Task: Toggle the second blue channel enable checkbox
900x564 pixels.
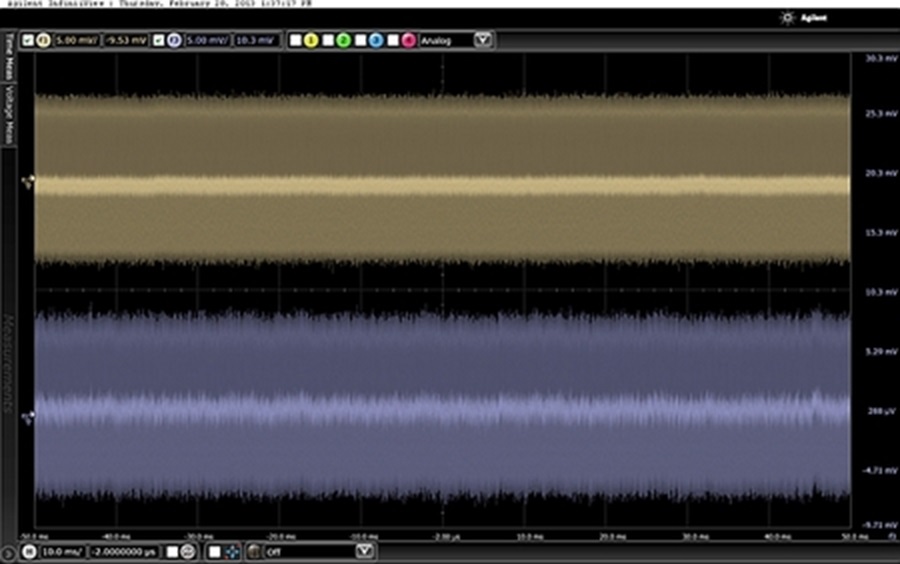Action: click(158, 40)
